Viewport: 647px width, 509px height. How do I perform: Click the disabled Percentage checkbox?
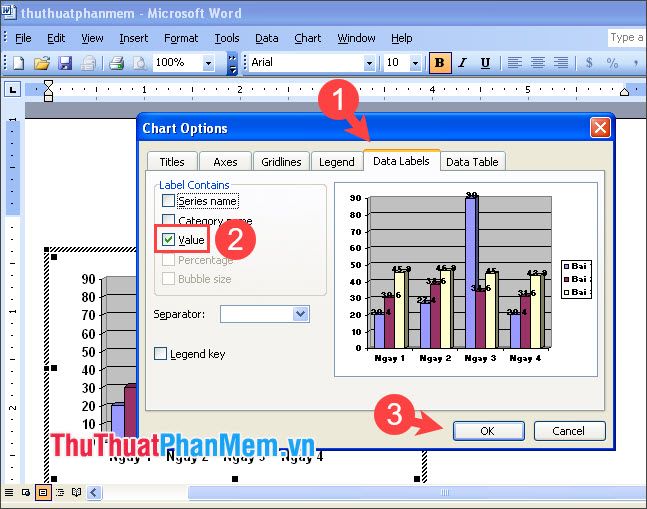pos(168,259)
